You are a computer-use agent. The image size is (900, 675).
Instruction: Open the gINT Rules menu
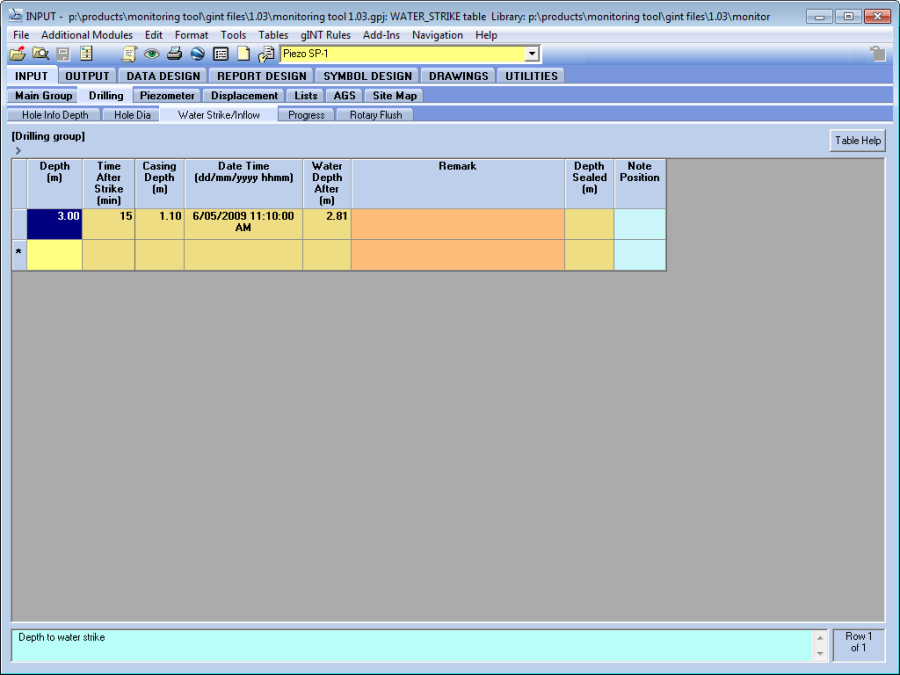[x=325, y=35]
